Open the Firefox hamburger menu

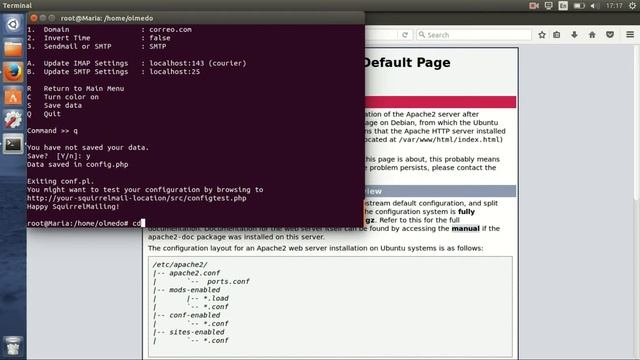tap(630, 35)
